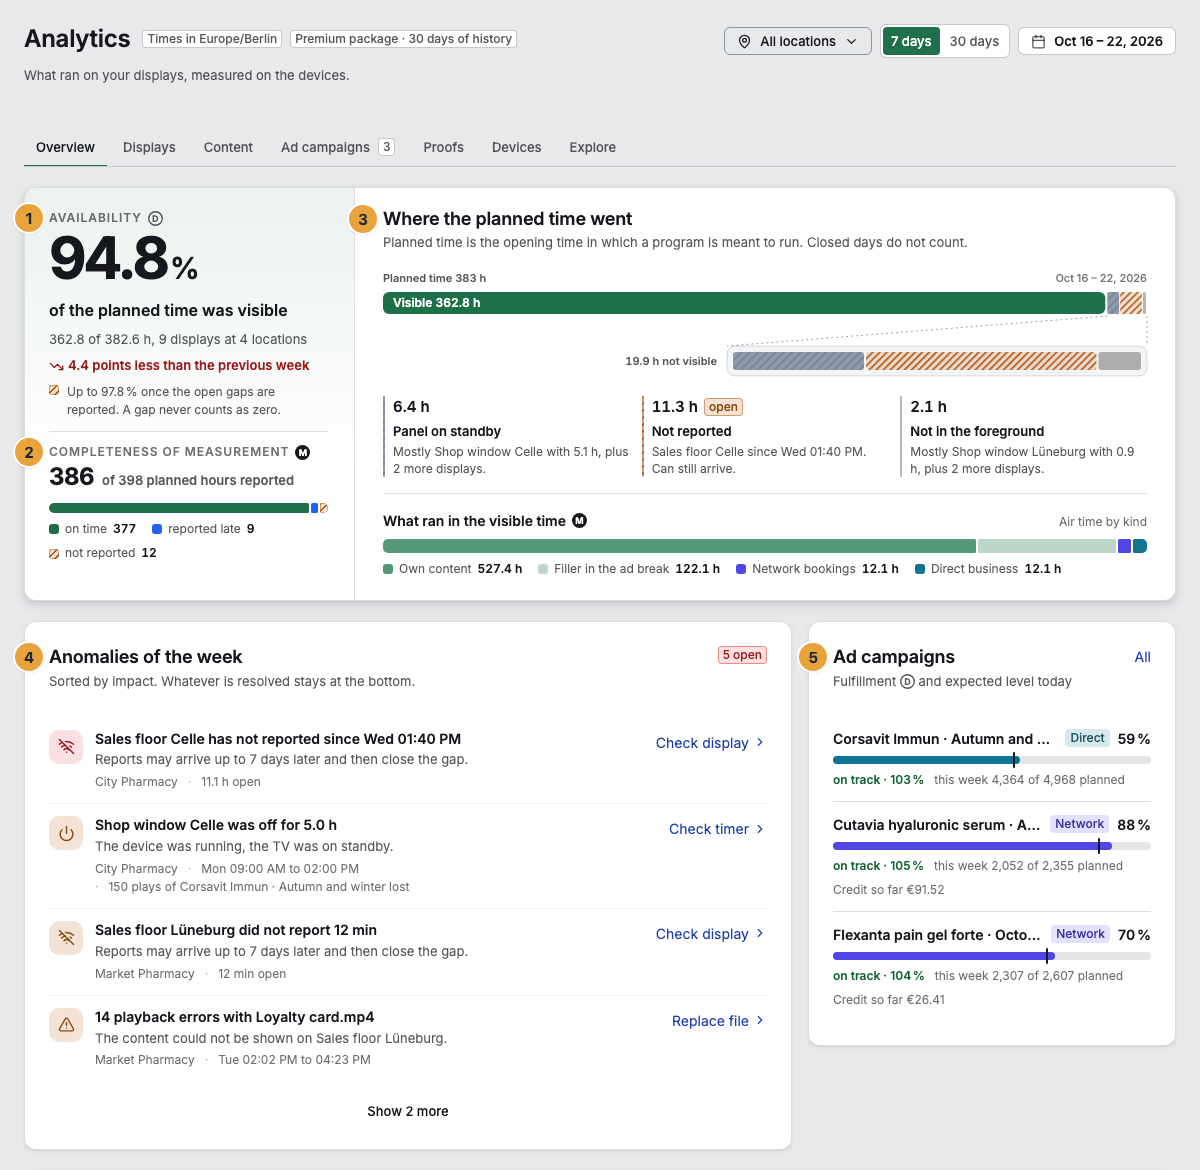1200x1170 pixels.
Task: Click the warning triangle icon for playback errors
Action: tap(66, 1025)
